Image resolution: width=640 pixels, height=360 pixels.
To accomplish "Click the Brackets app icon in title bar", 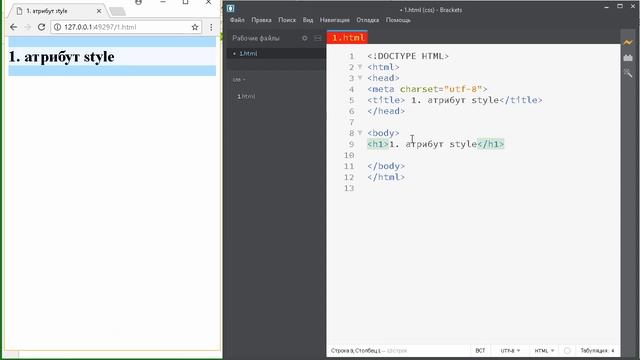I will click(x=231, y=8).
